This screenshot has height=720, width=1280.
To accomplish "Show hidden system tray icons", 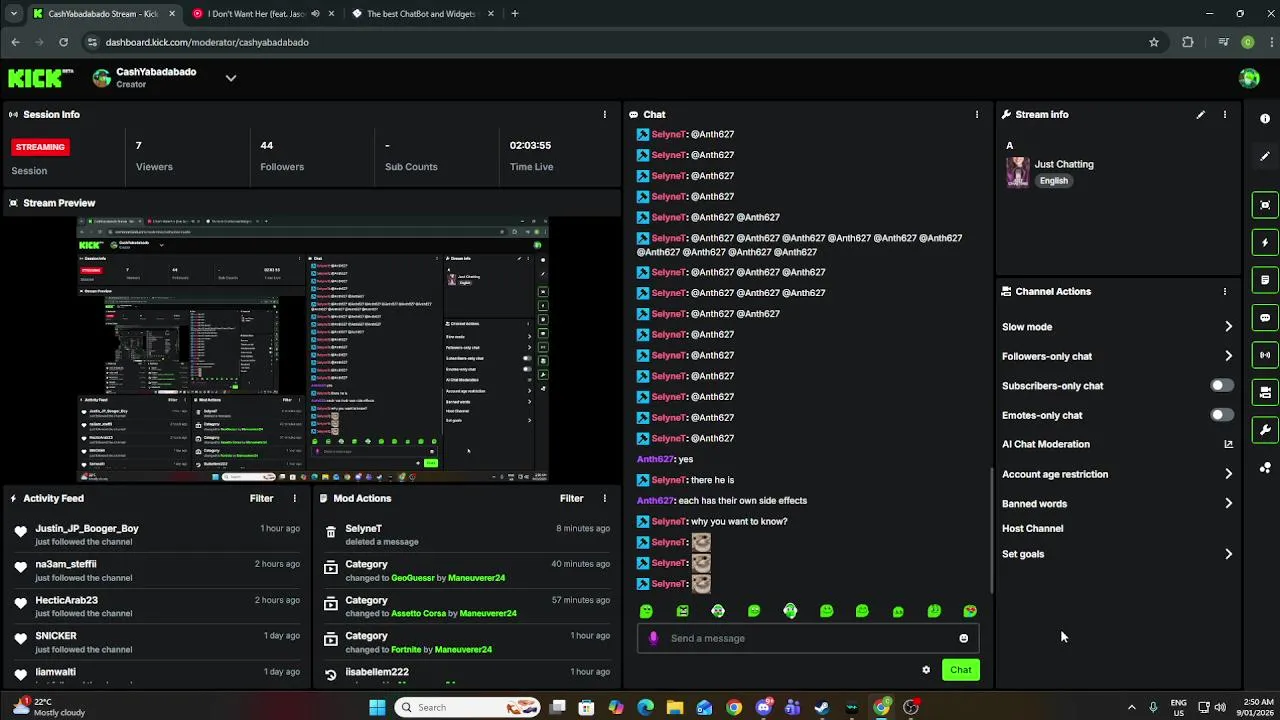I will click(1131, 707).
